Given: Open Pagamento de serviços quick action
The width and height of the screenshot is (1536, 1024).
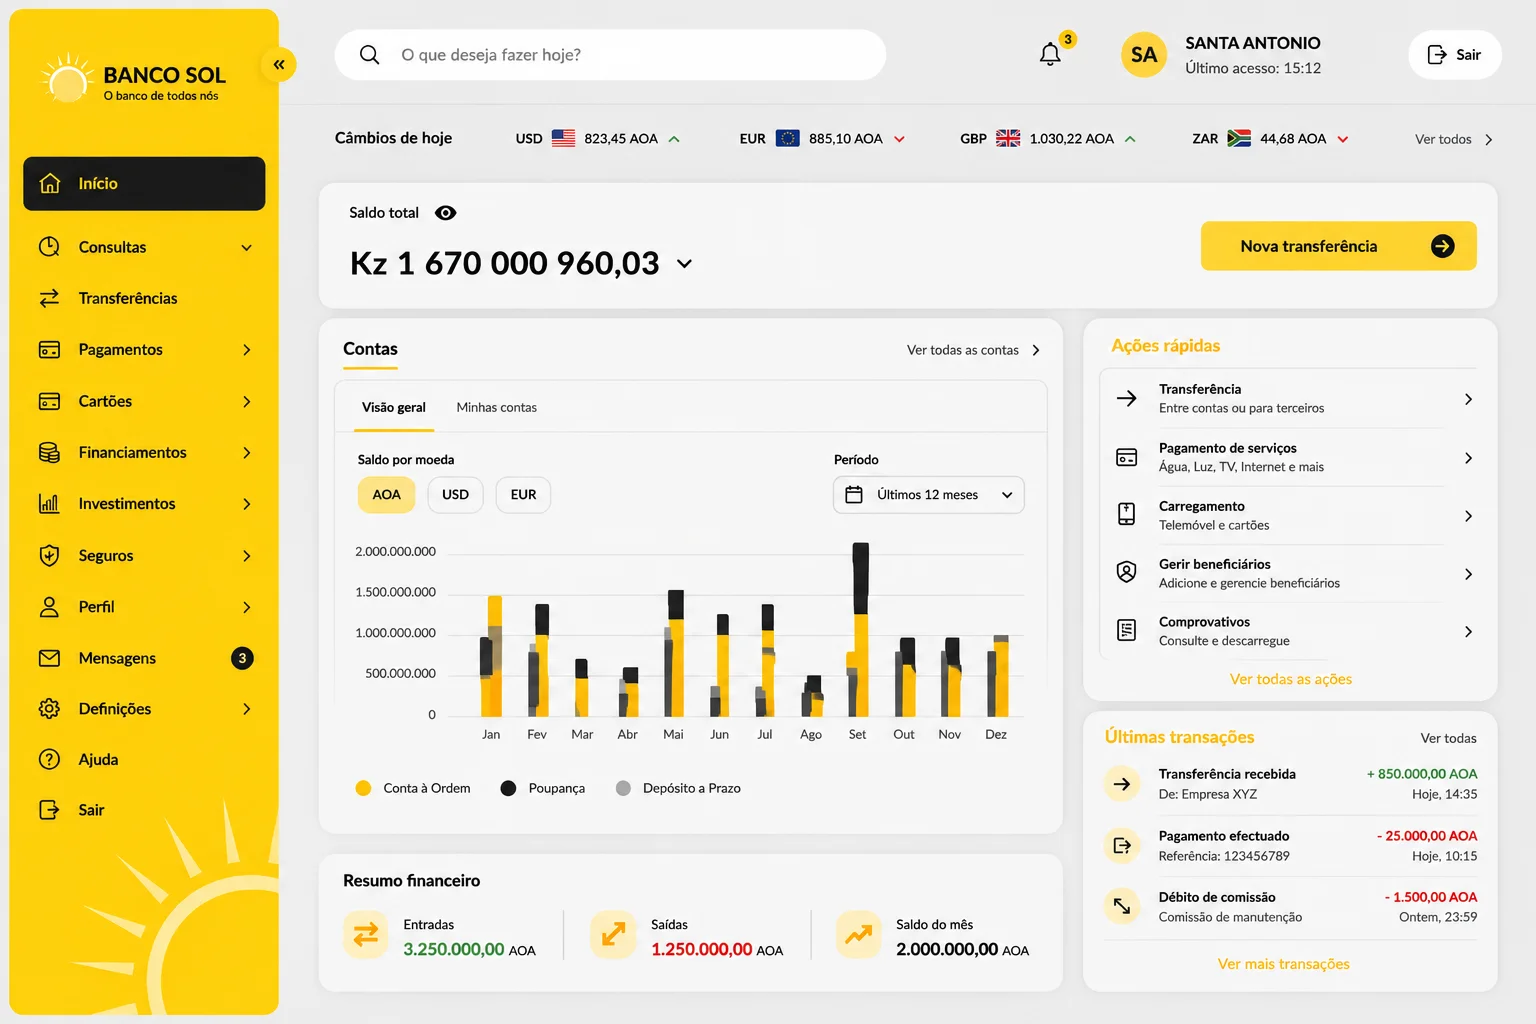Looking at the screenshot, I should 1294,457.
